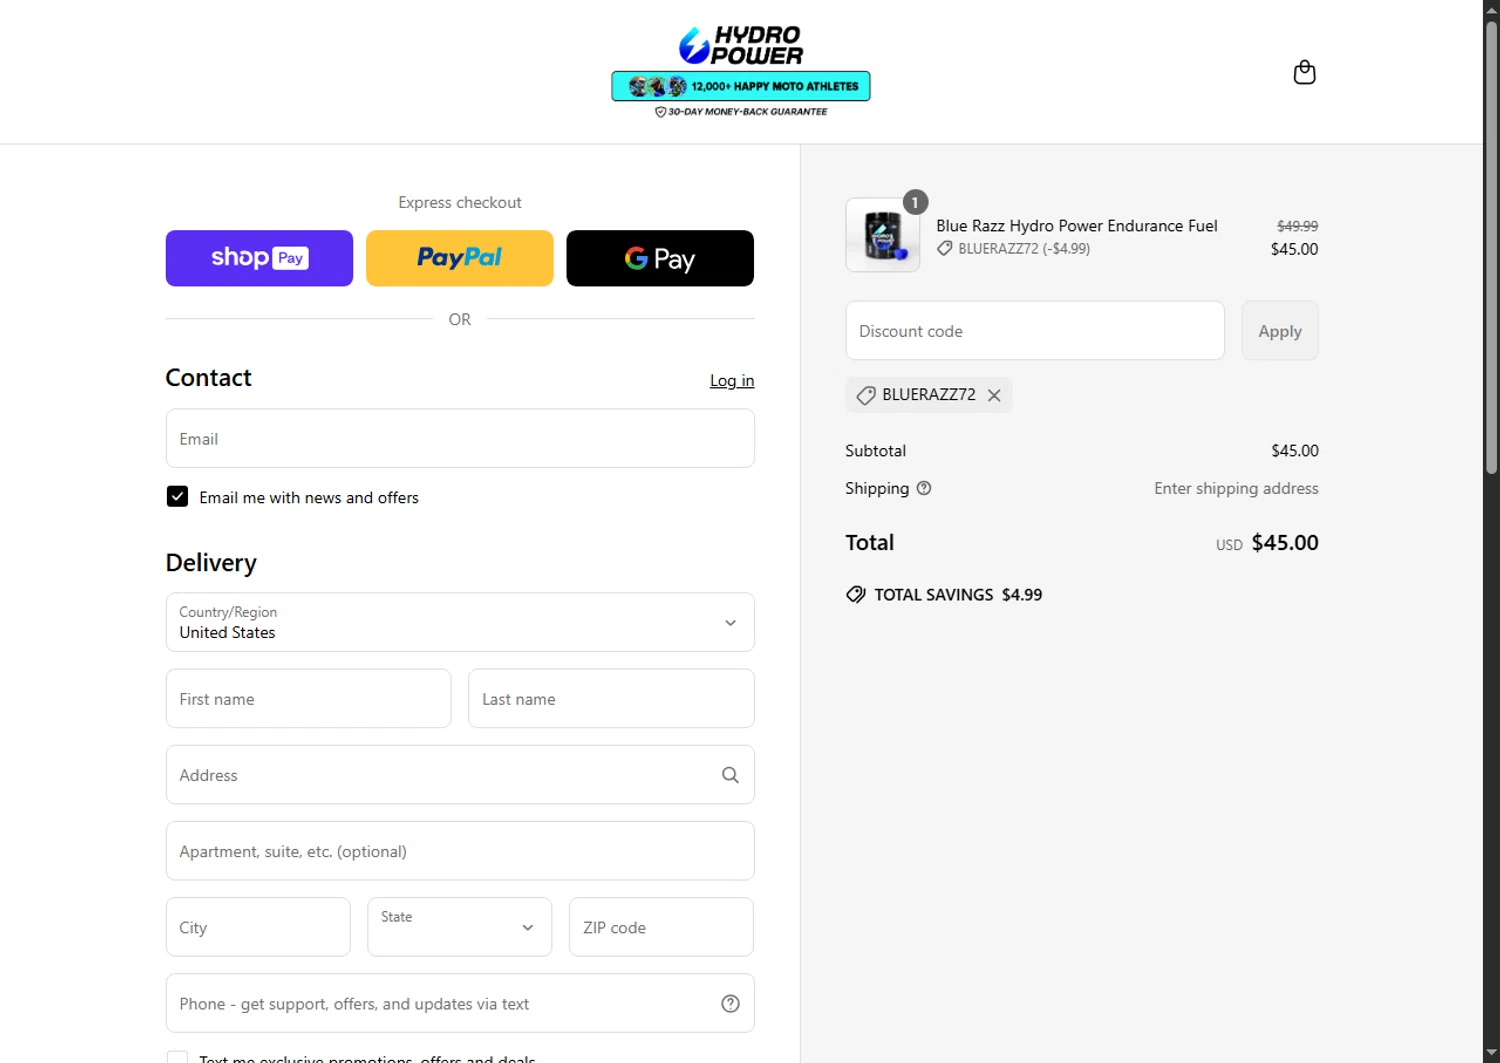Image resolution: width=1500 pixels, height=1063 pixels.
Task: Apply the discount code
Action: [1280, 331]
